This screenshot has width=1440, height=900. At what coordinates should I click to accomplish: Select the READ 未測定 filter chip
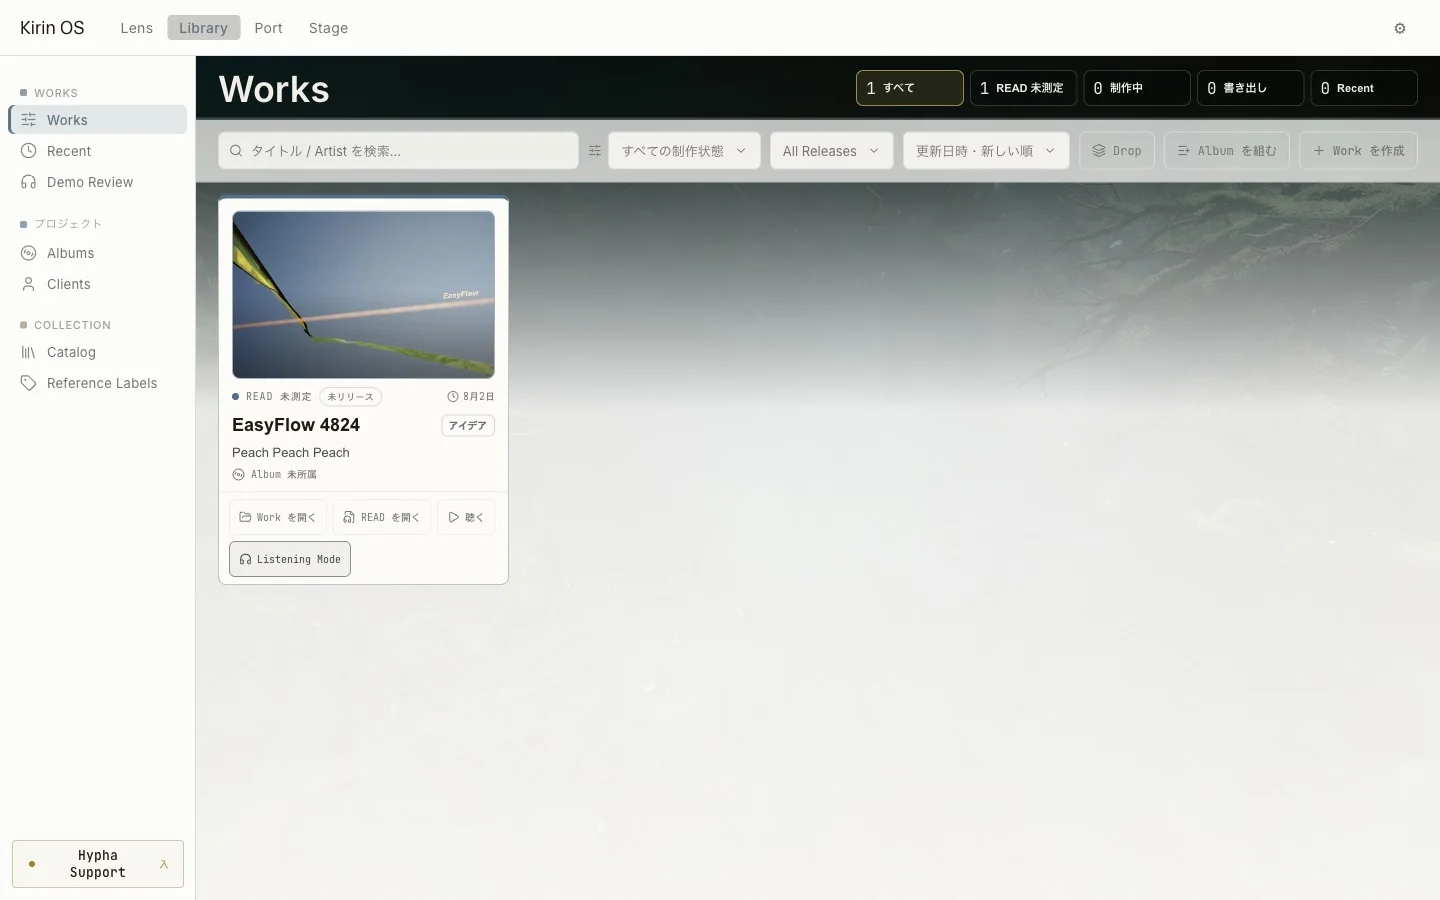1023,88
